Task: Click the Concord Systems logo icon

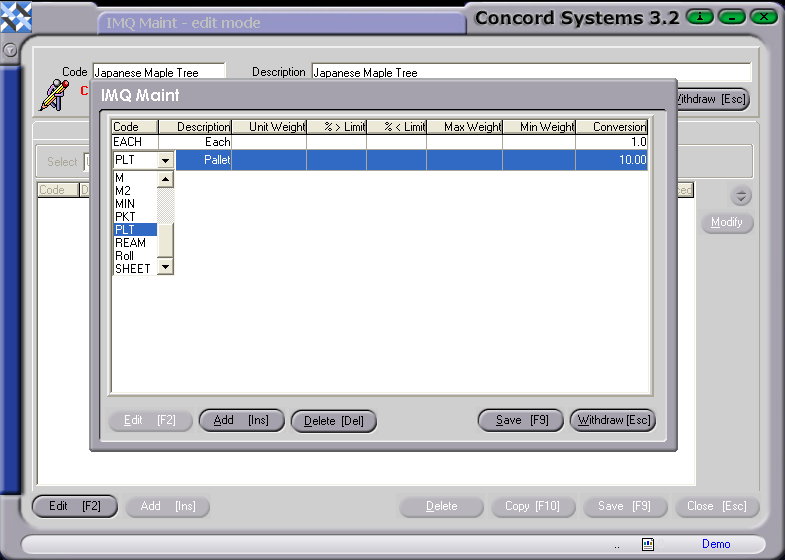Action: (x=16, y=17)
